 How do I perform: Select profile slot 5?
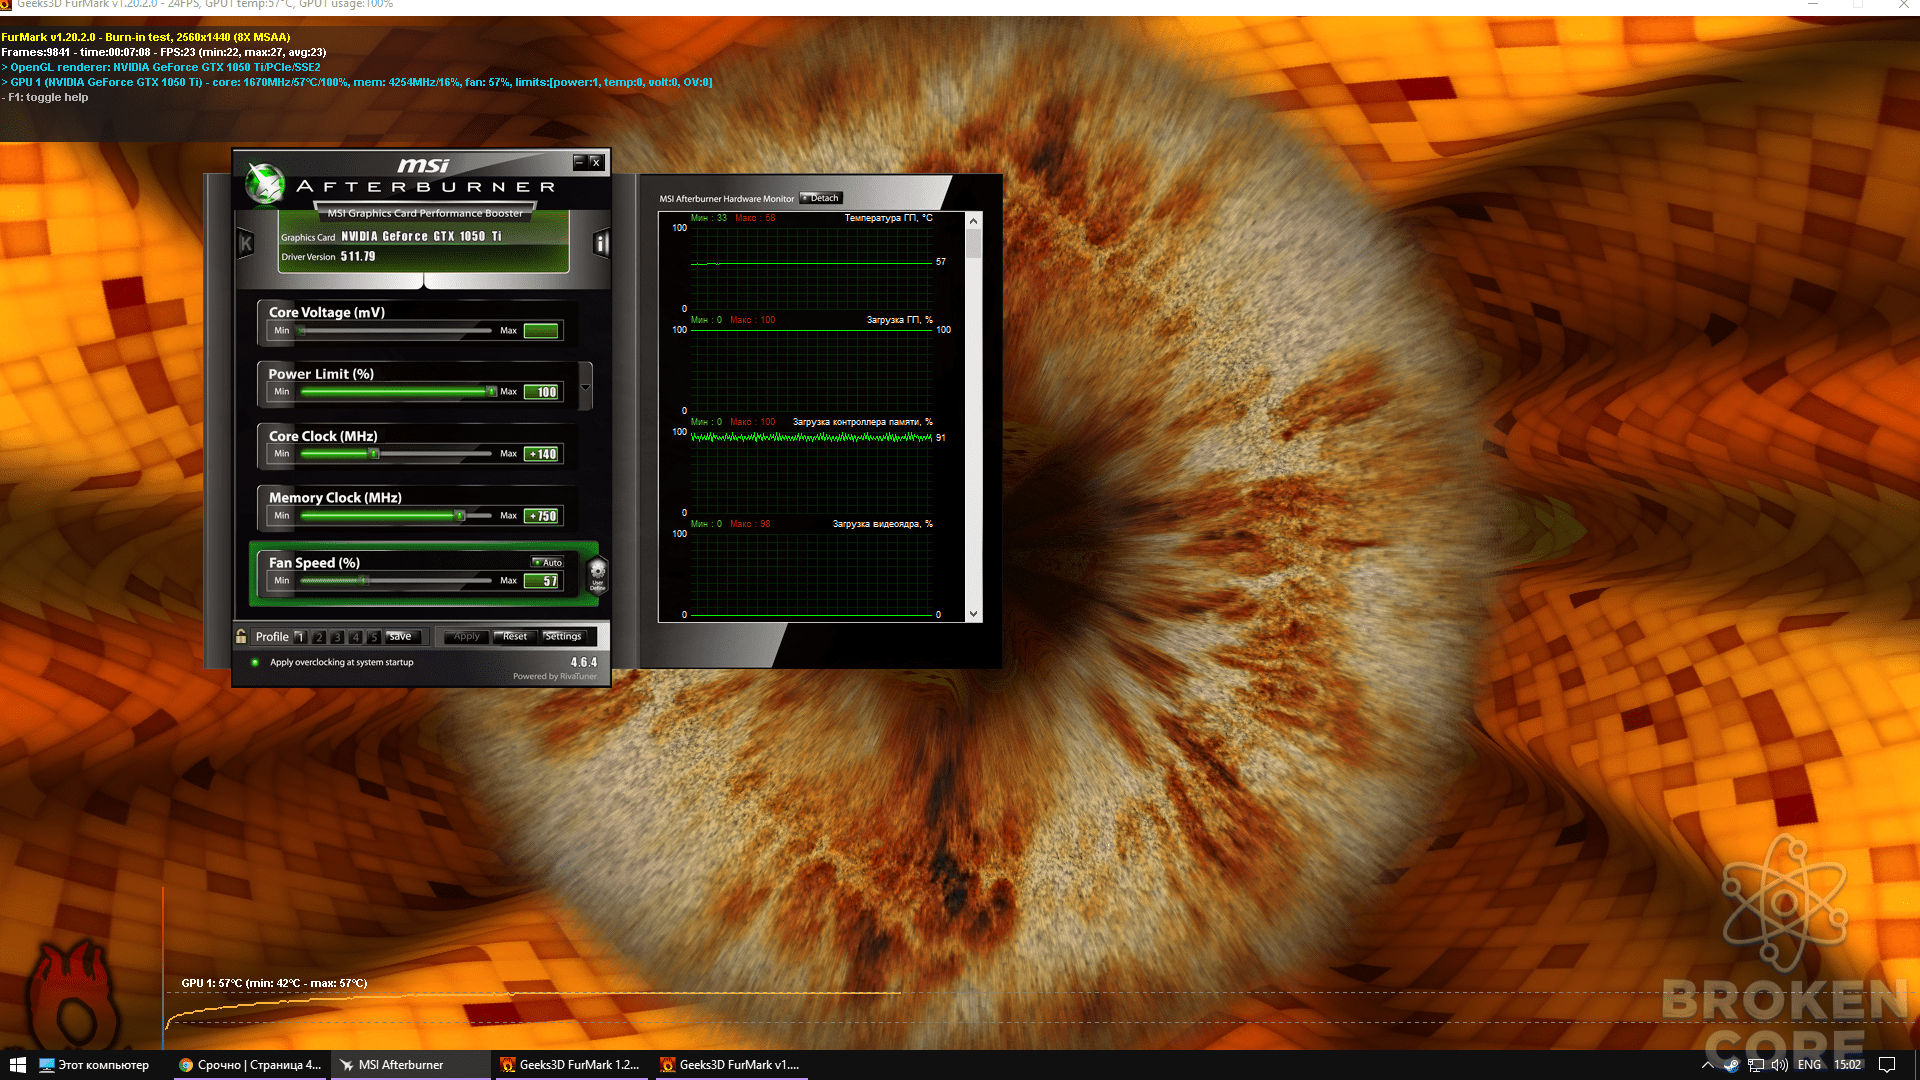point(373,637)
